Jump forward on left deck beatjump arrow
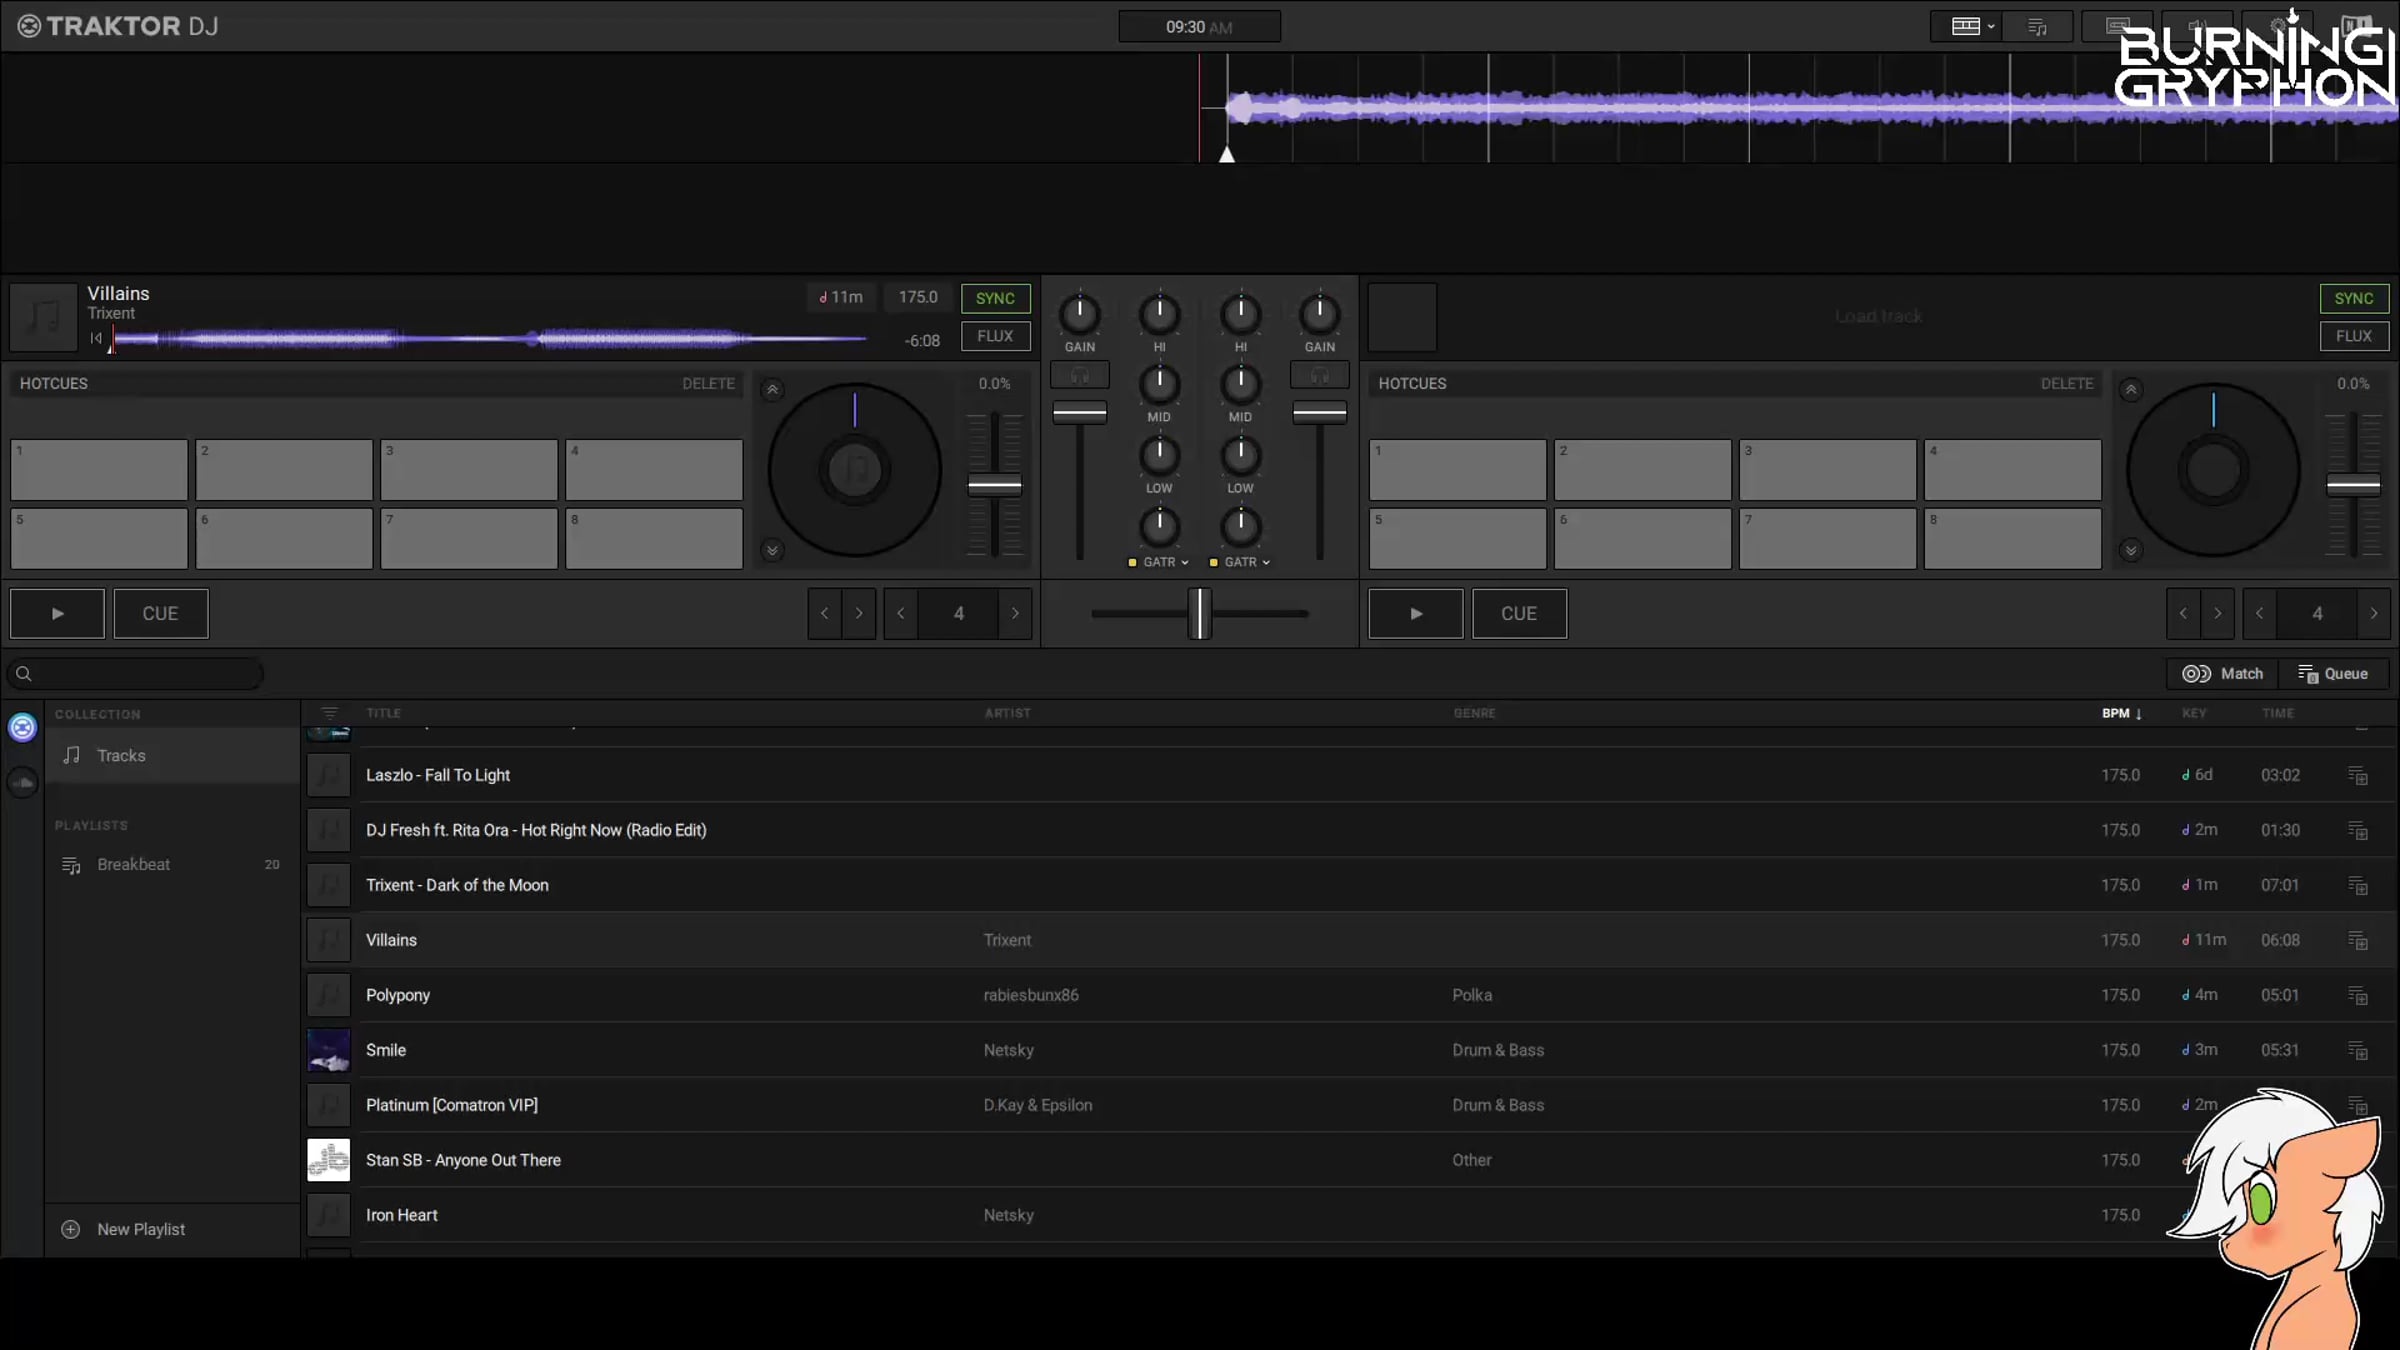Image resolution: width=2400 pixels, height=1350 pixels. [859, 613]
